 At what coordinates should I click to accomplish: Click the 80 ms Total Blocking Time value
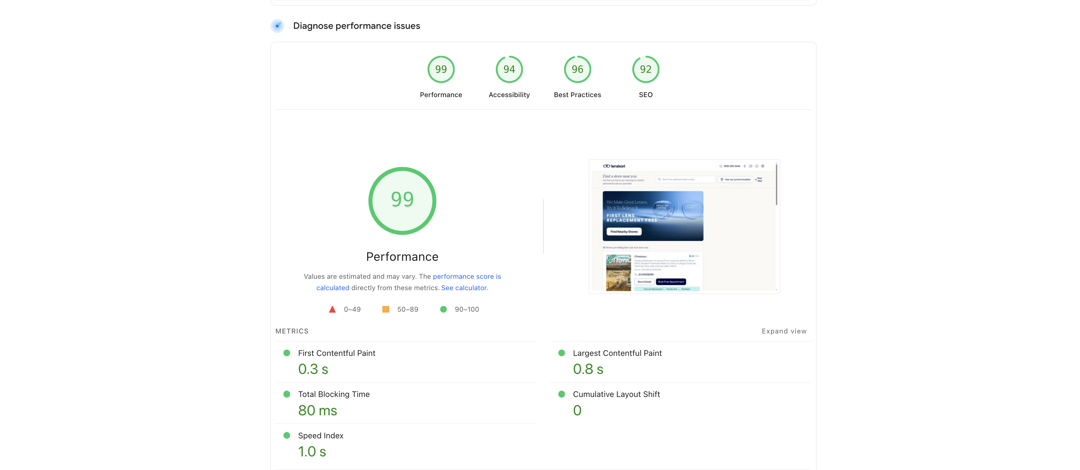click(318, 411)
